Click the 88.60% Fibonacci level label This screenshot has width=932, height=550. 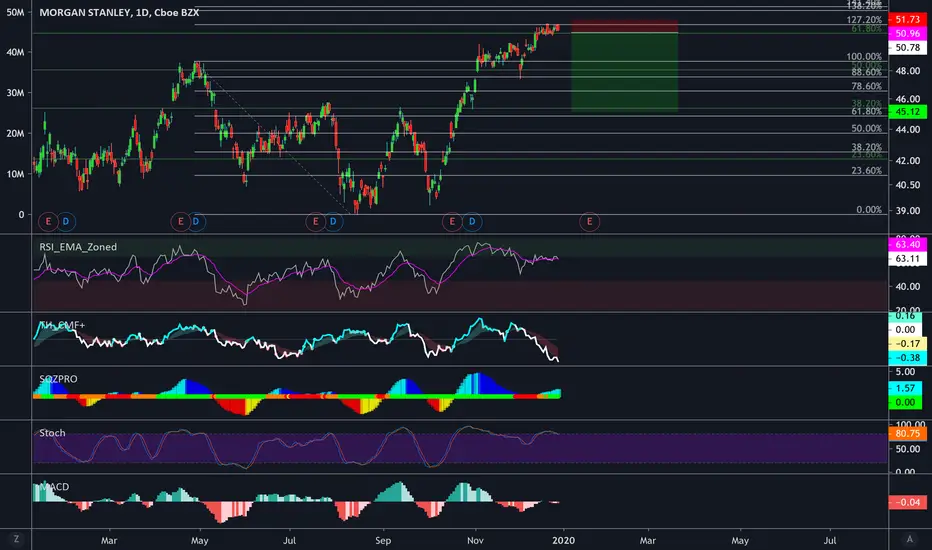(867, 72)
